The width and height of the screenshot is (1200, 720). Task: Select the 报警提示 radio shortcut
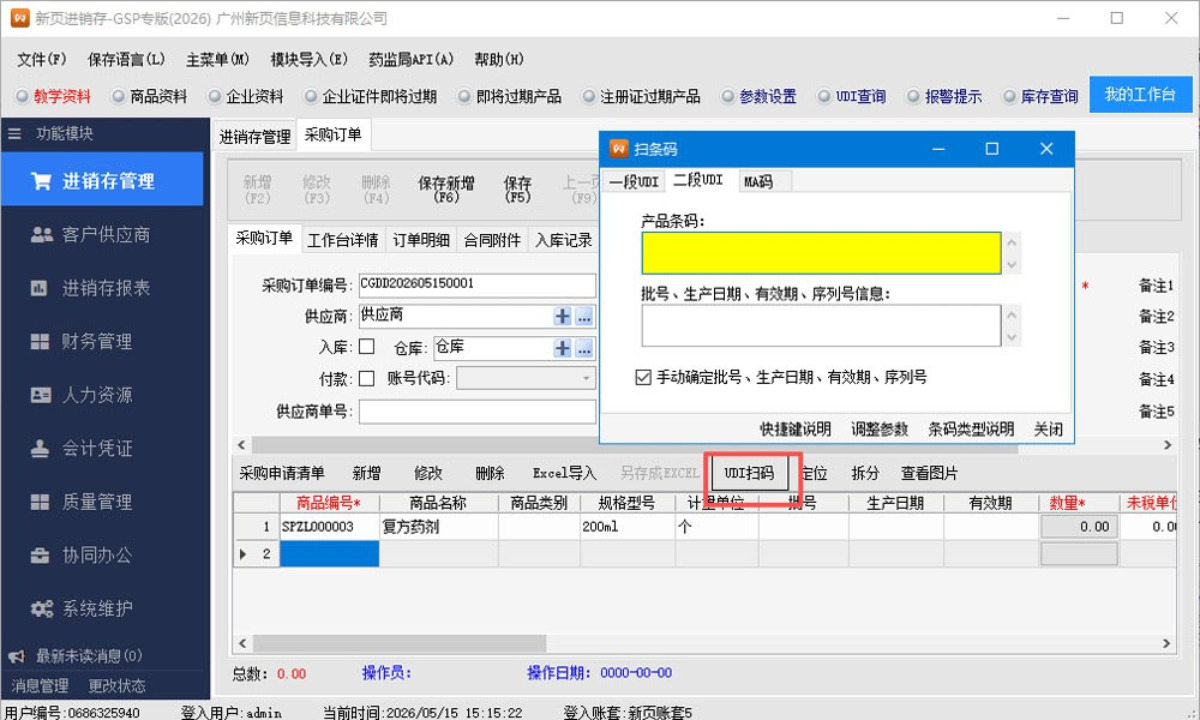click(x=944, y=97)
